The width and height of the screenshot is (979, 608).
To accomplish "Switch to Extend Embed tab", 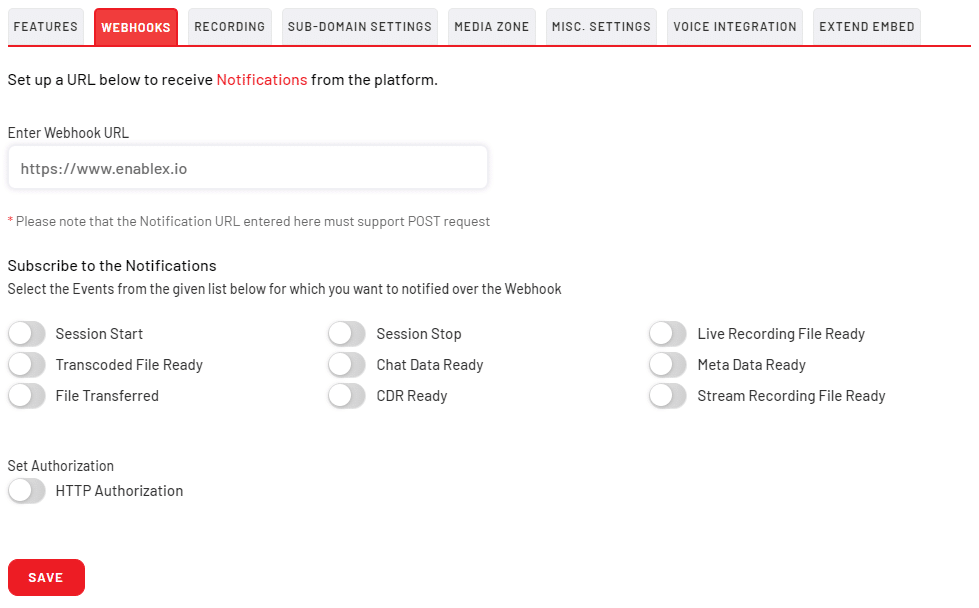I will (867, 27).
